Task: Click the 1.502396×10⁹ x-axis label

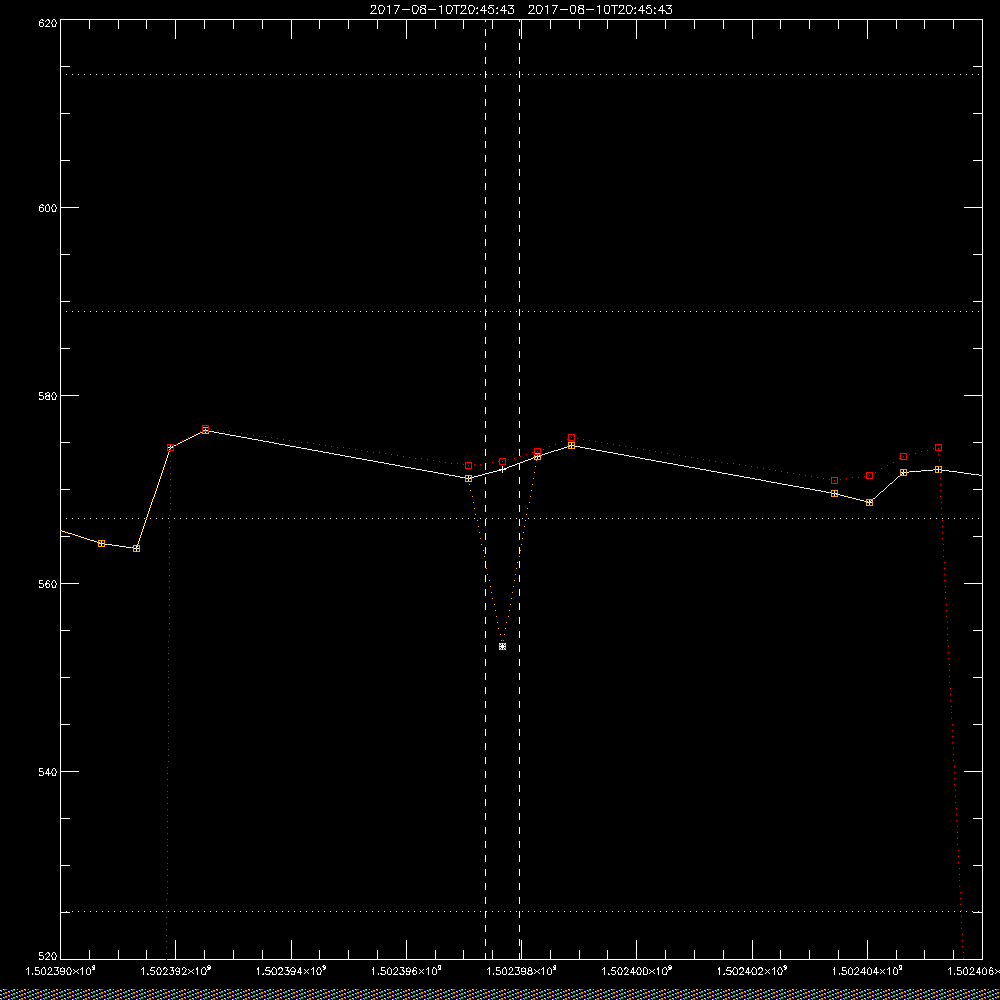Action: point(406,971)
